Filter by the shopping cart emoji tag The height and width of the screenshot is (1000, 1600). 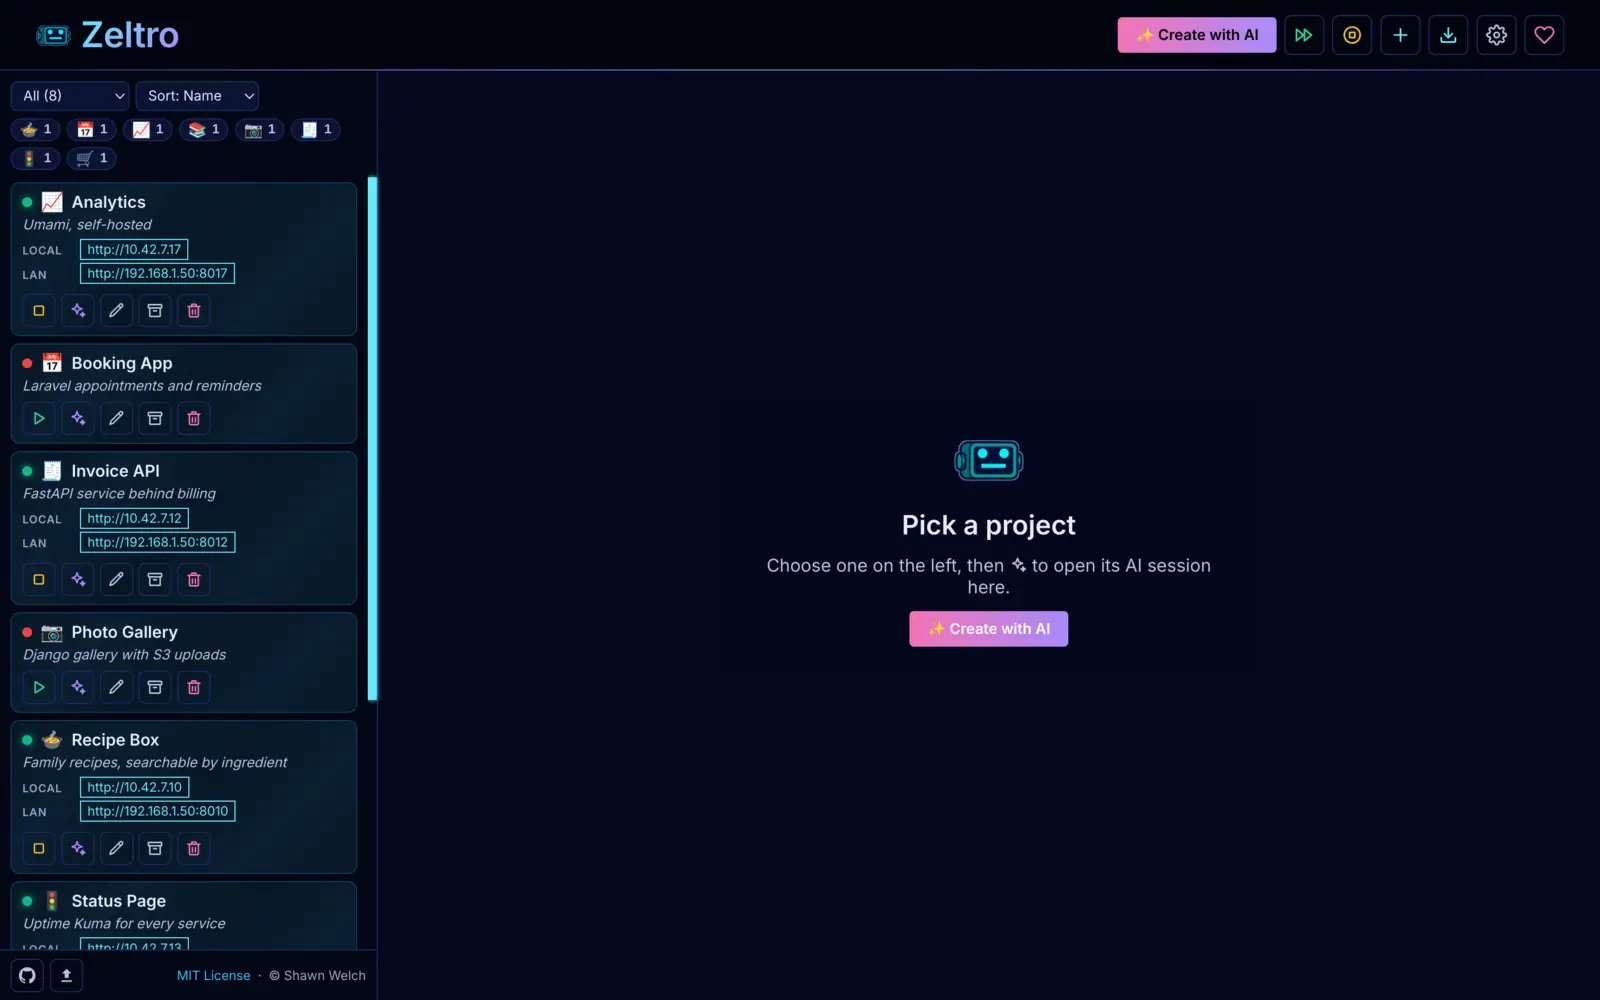[92, 159]
